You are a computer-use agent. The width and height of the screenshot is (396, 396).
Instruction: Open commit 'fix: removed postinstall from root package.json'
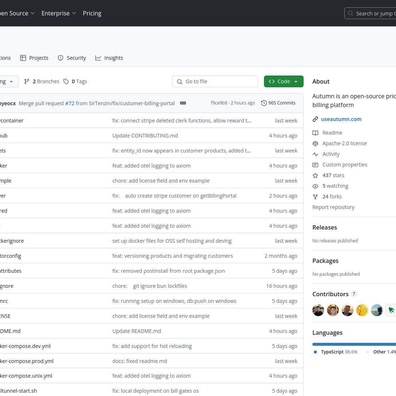168,271
